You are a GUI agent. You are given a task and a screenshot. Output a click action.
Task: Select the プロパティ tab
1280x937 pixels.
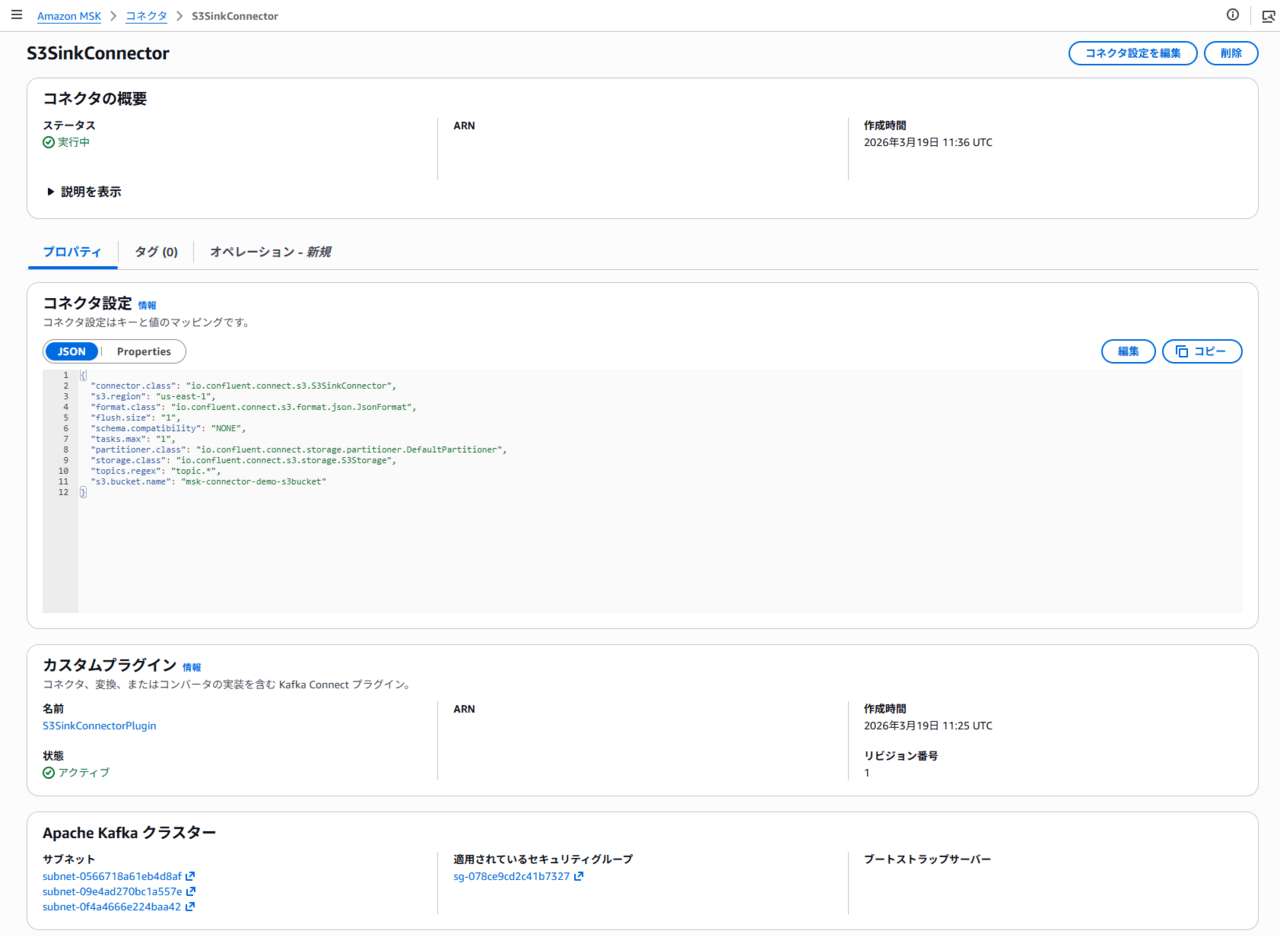pyautogui.click(x=72, y=252)
